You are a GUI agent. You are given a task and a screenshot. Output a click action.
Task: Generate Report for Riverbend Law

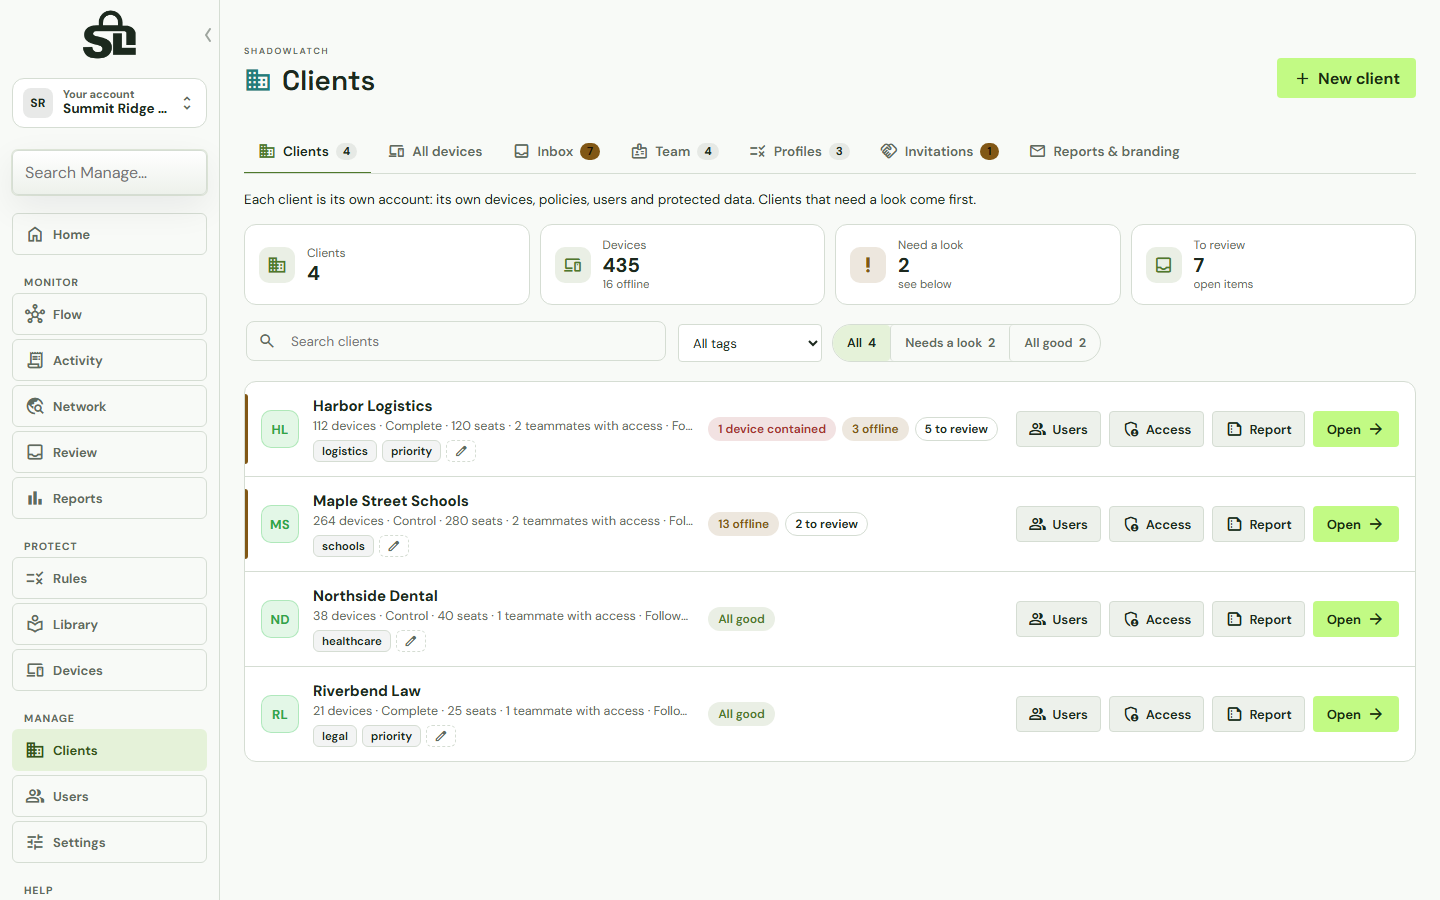(1258, 714)
